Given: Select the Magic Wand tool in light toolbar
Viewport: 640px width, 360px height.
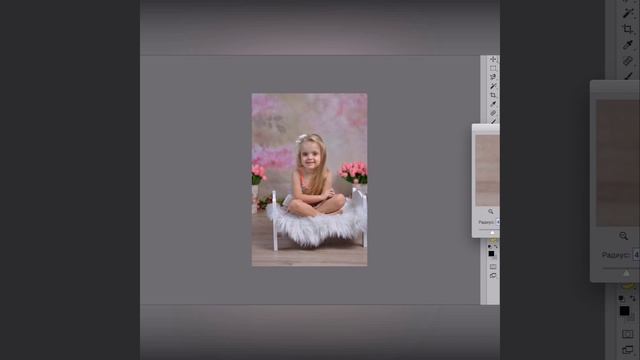Looking at the screenshot, I should click(x=493, y=86).
